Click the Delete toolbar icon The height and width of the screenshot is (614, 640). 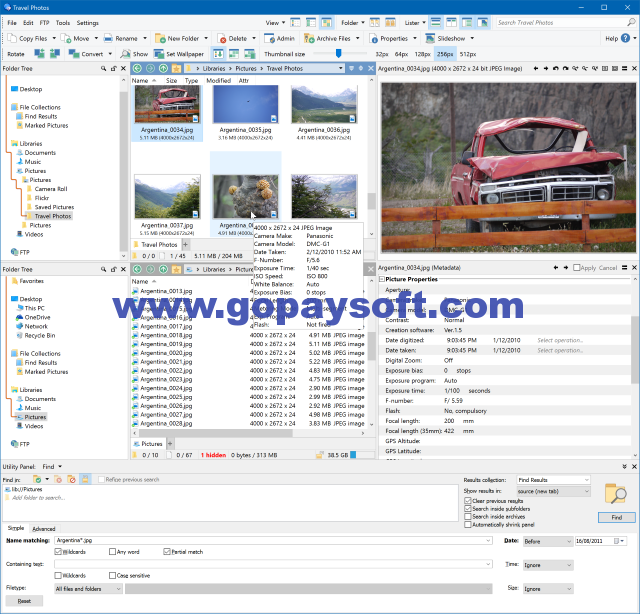[222, 38]
